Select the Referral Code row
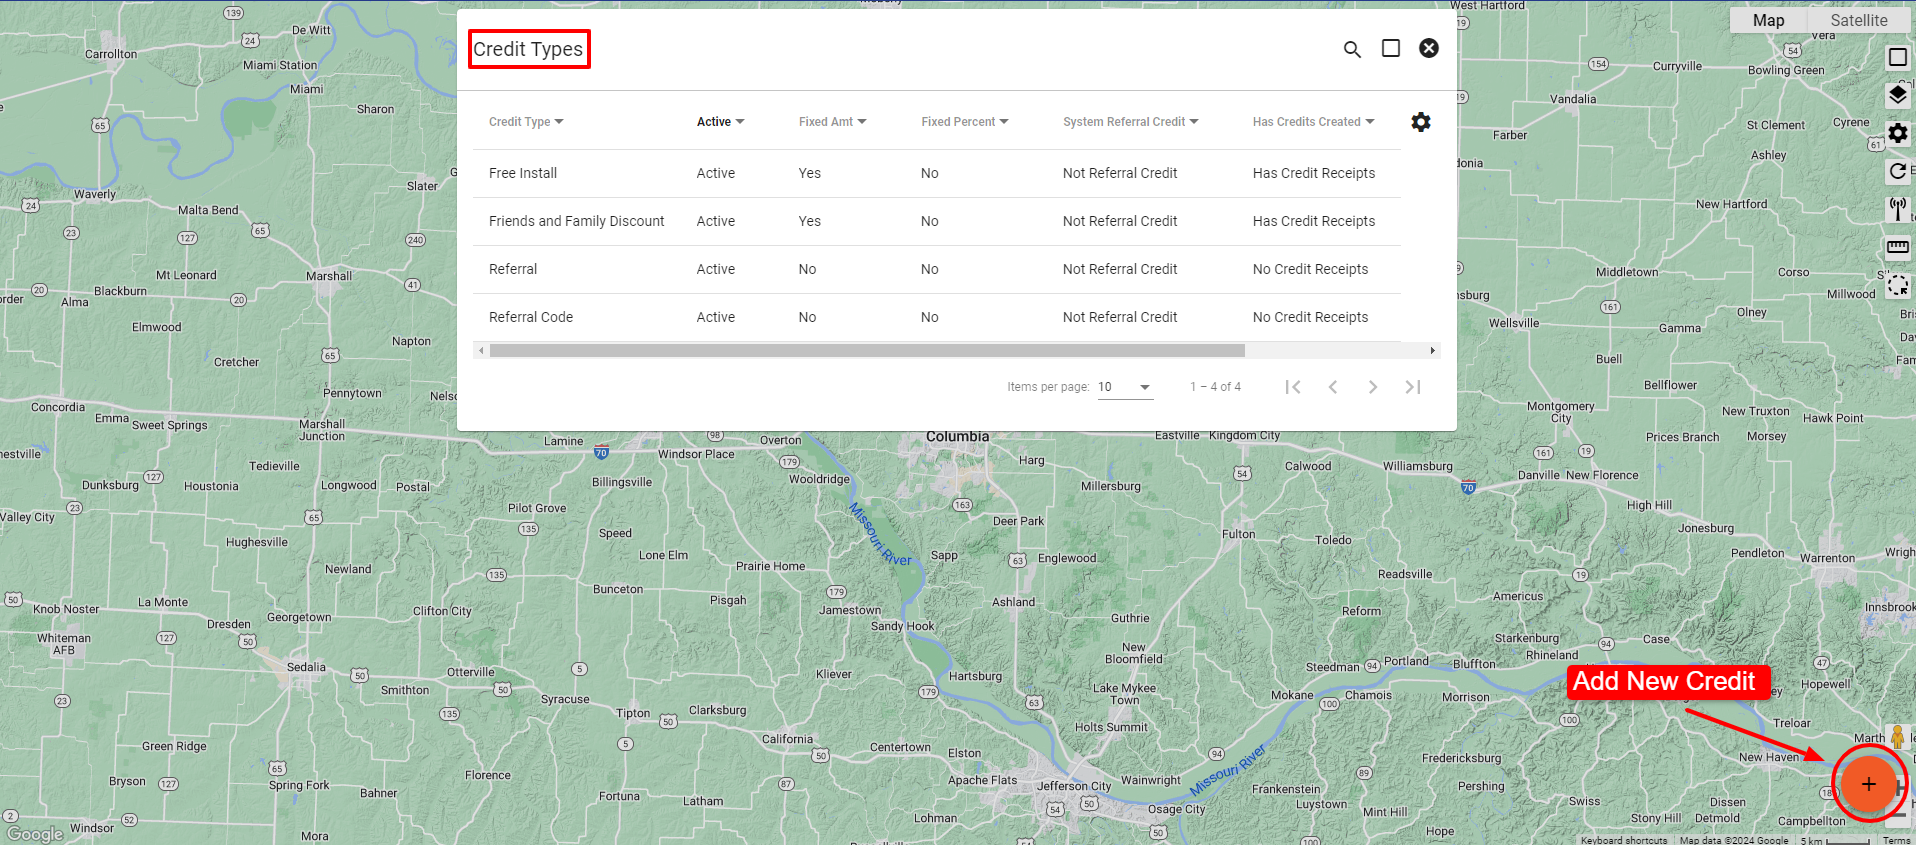 (x=937, y=317)
